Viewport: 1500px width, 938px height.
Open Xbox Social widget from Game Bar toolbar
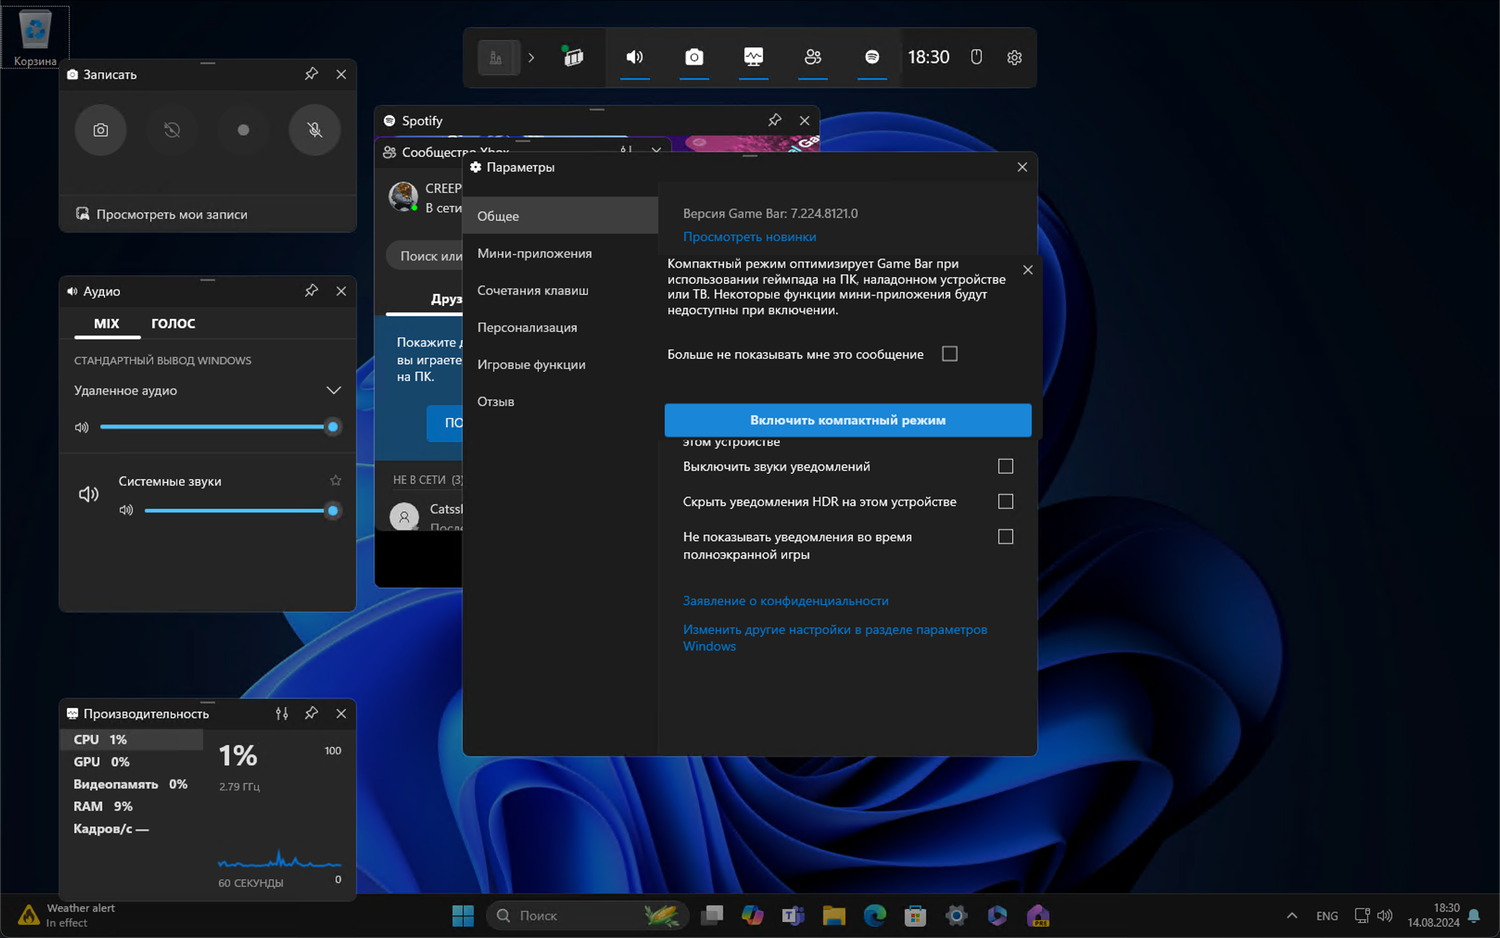pyautogui.click(x=813, y=58)
